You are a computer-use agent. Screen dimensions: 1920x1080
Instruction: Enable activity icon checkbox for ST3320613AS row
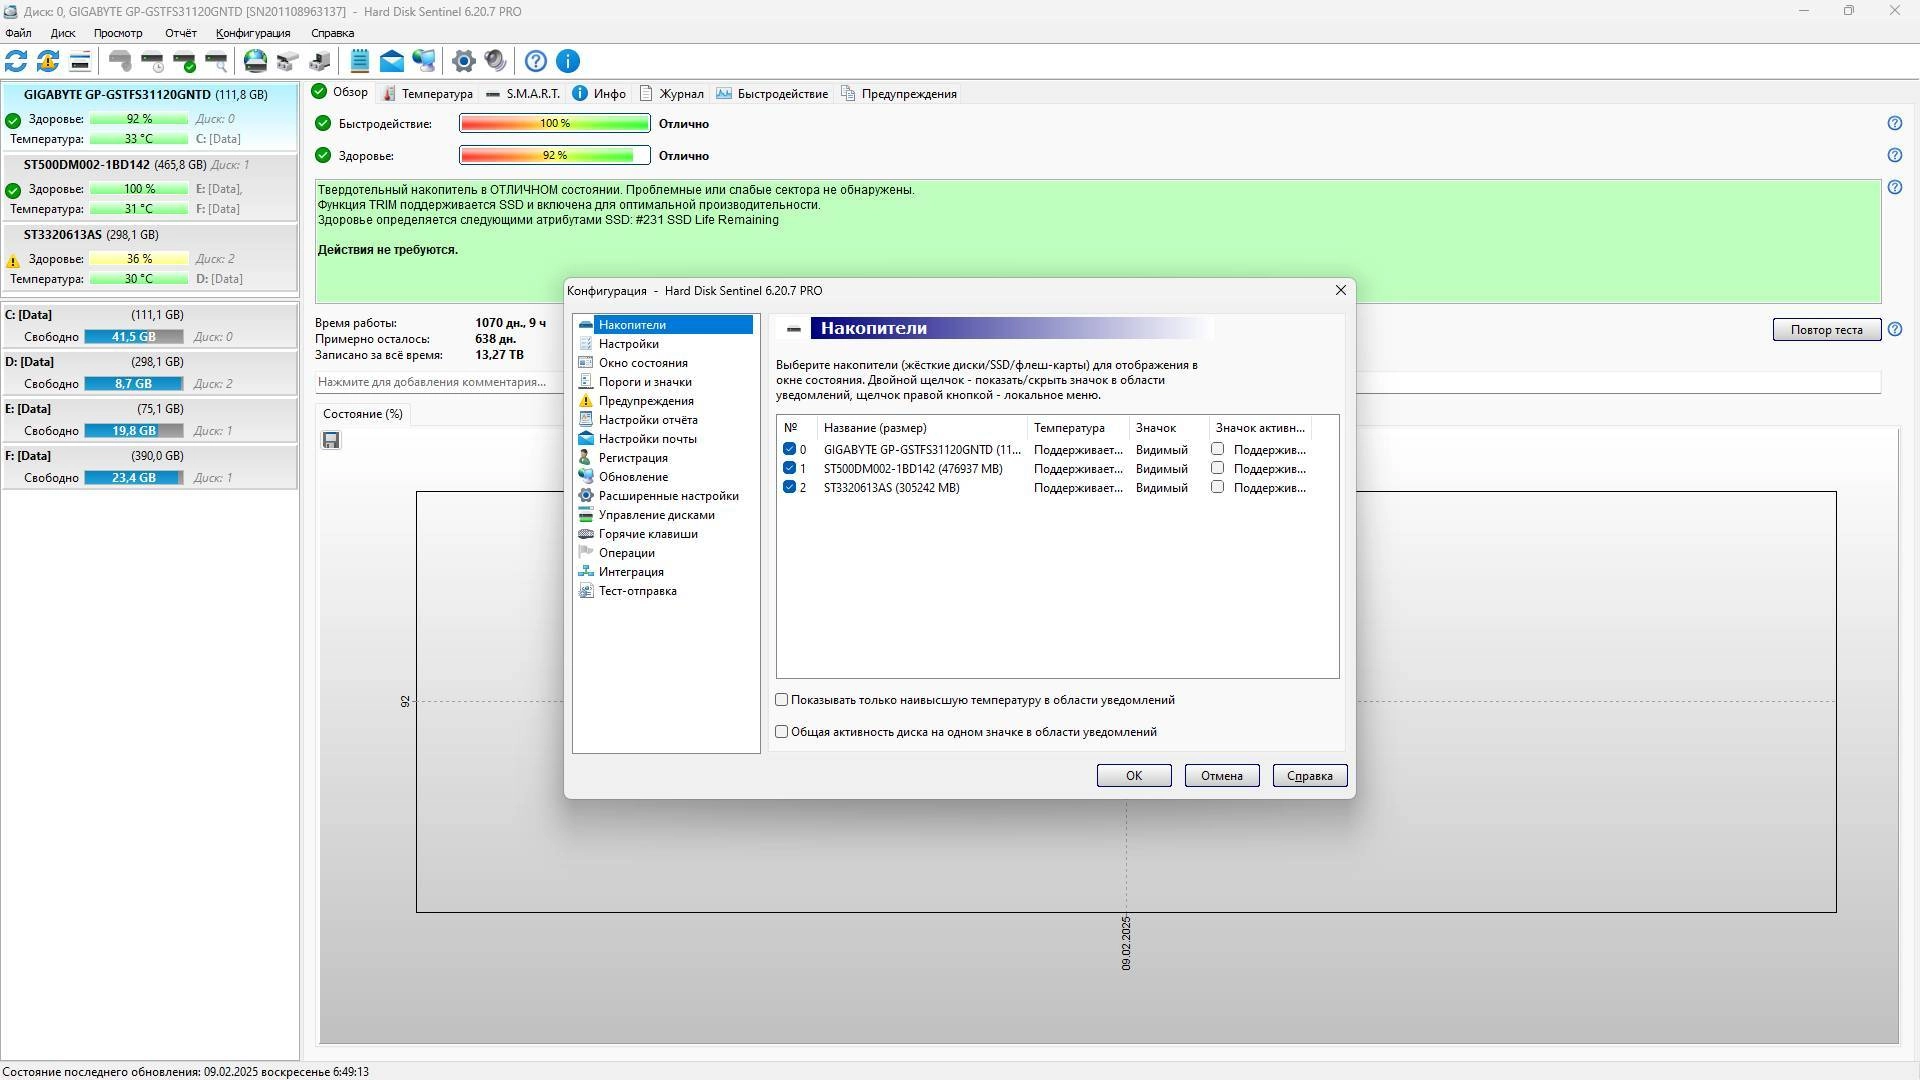click(1217, 487)
